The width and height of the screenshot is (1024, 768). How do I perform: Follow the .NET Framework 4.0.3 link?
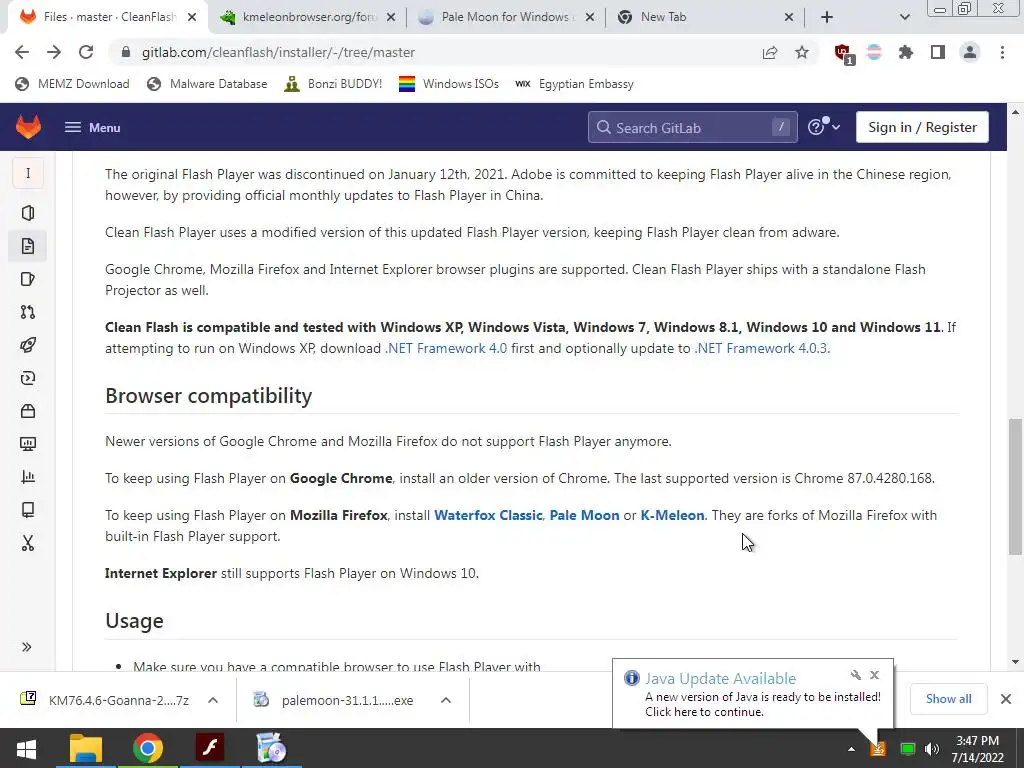point(761,348)
